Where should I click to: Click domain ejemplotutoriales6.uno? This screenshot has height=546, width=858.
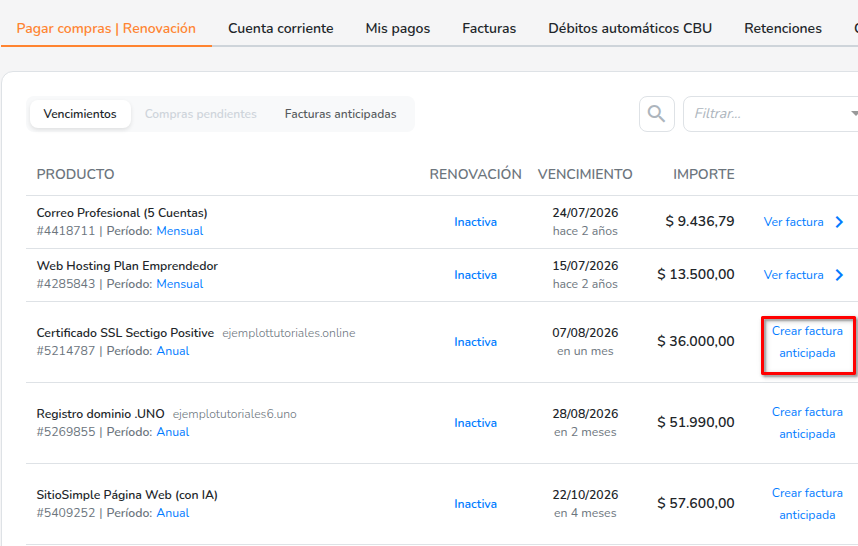click(x=235, y=414)
